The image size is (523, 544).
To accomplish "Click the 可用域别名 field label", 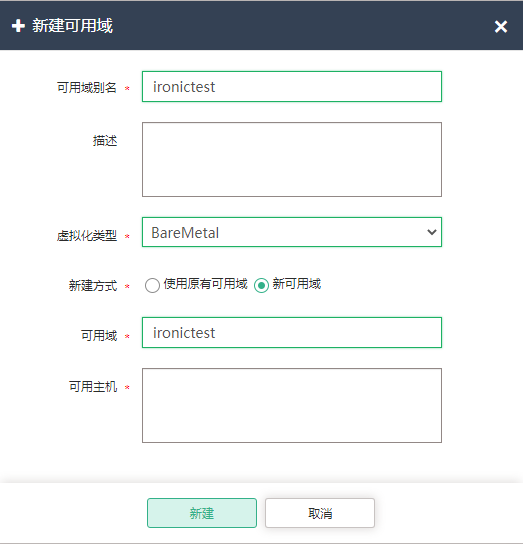I will 87,87.
